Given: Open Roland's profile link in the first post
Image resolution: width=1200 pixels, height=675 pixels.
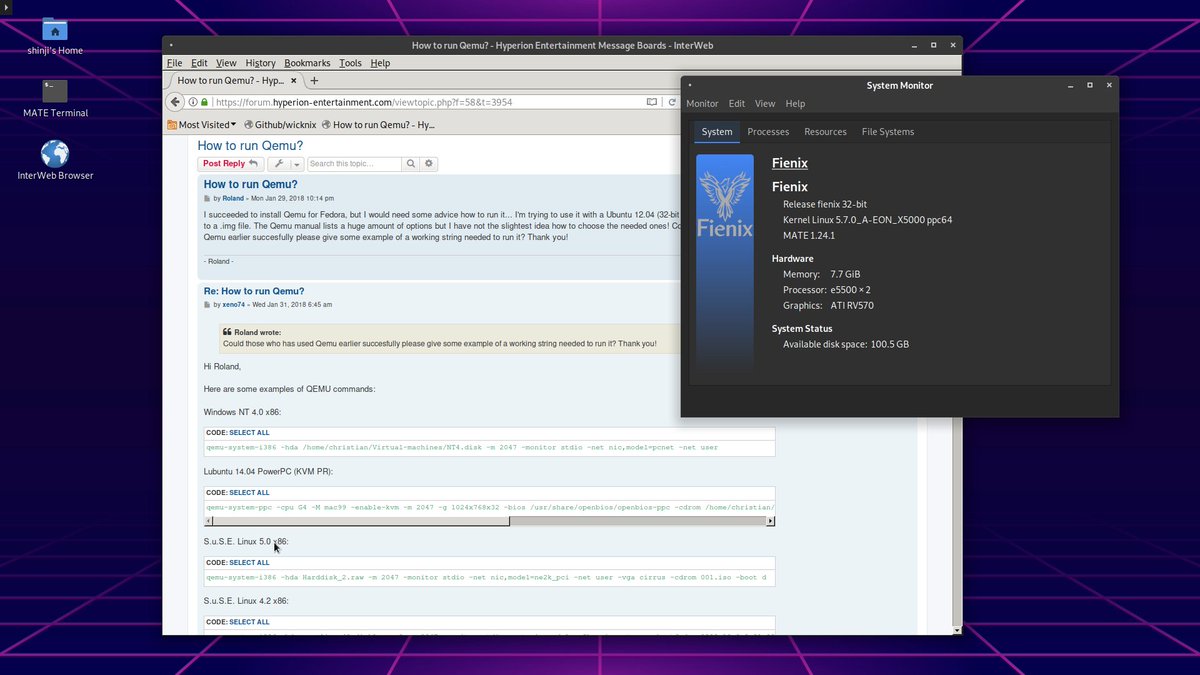Looking at the screenshot, I should (233, 198).
